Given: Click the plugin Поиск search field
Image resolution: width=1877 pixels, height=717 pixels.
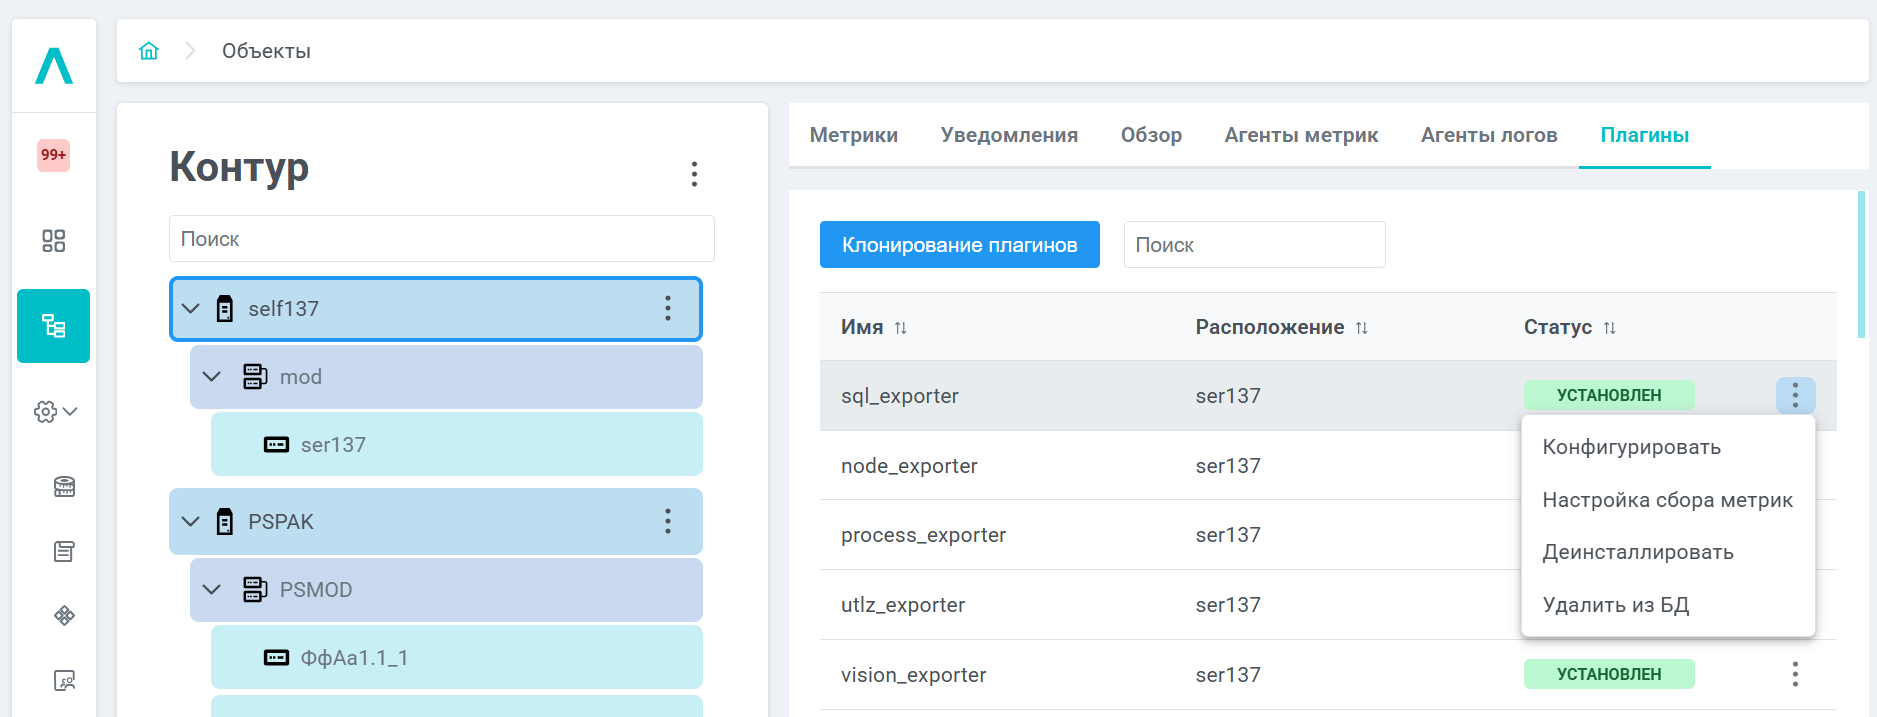Looking at the screenshot, I should (x=1254, y=245).
